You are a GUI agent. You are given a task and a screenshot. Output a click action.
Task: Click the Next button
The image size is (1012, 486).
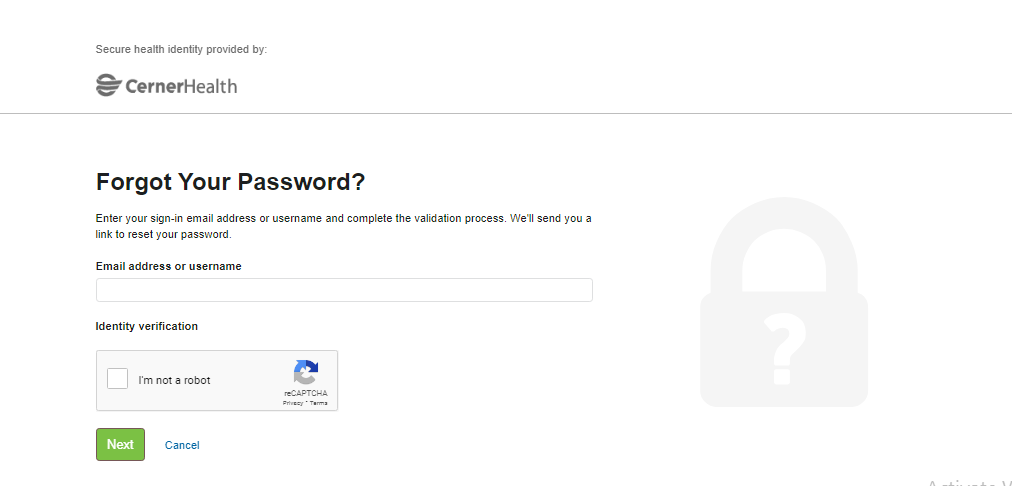[x=120, y=444]
